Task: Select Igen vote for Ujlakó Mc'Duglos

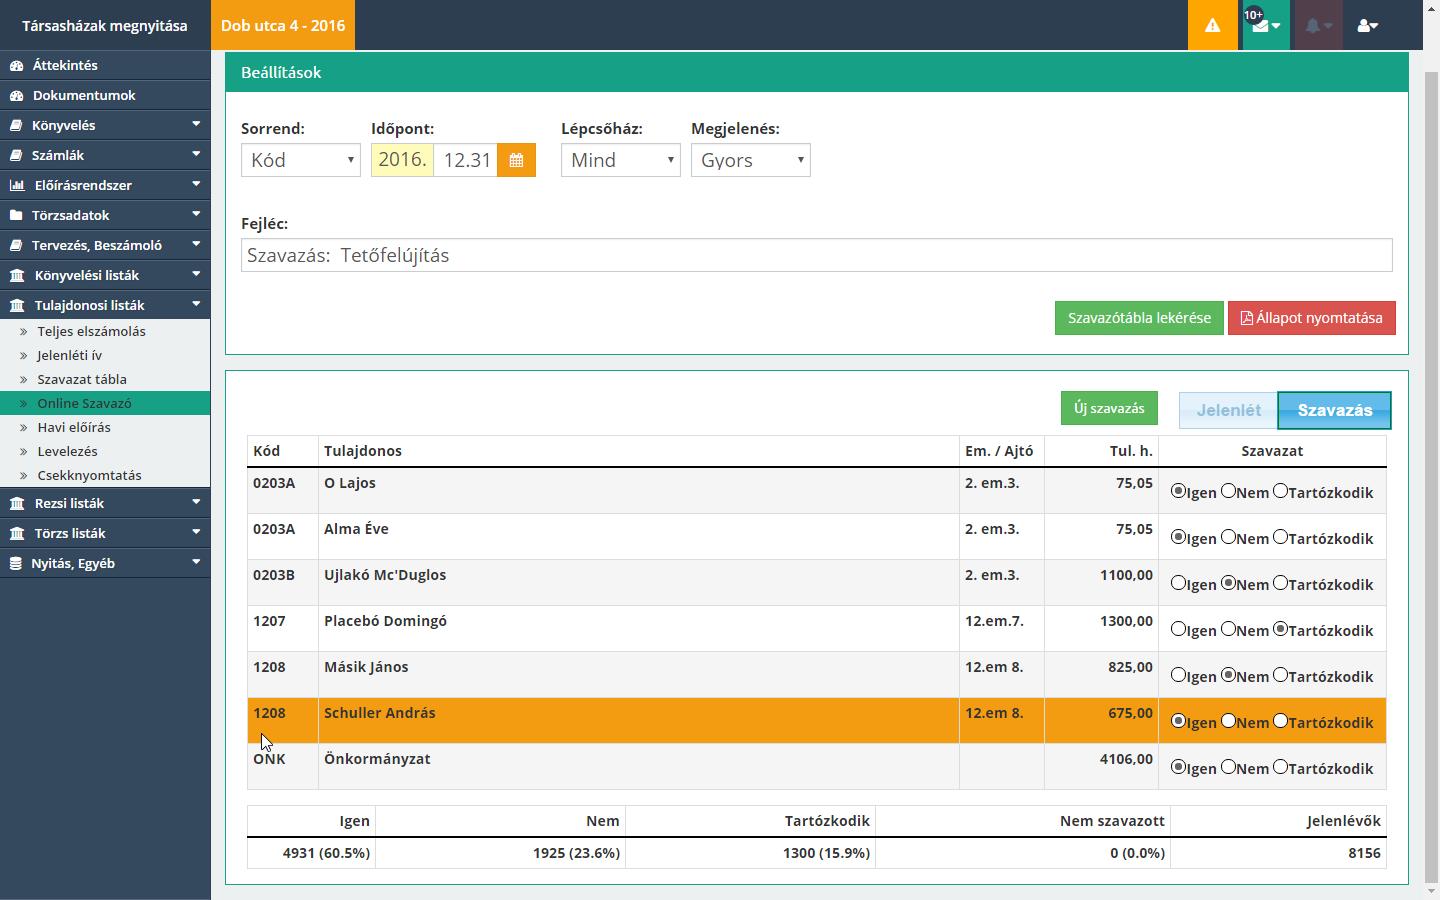Action: [1178, 583]
